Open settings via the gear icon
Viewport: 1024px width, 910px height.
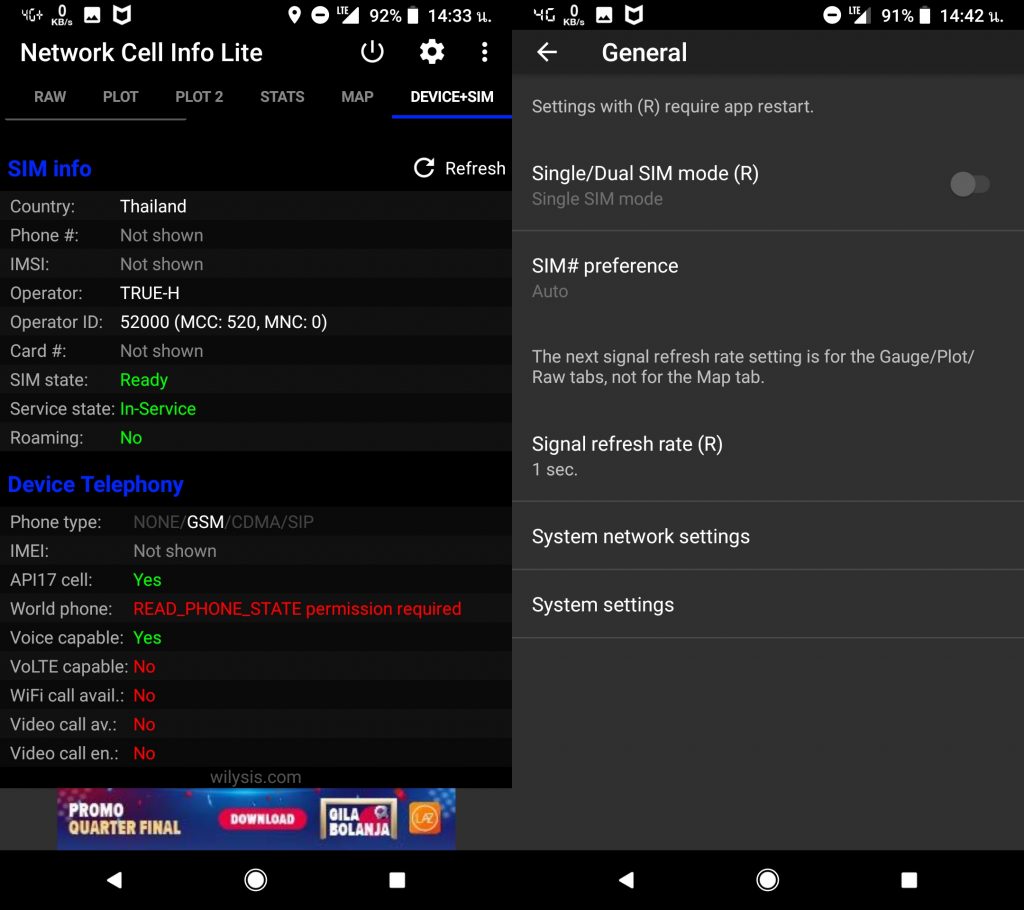click(x=432, y=52)
